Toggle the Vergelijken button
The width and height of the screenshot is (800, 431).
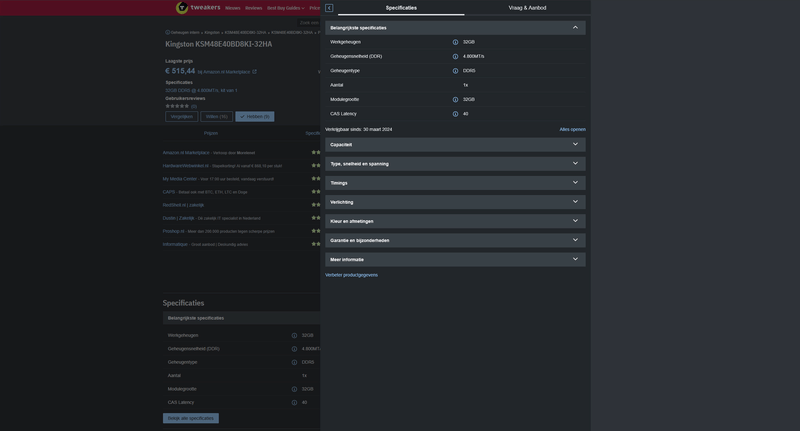tap(182, 117)
